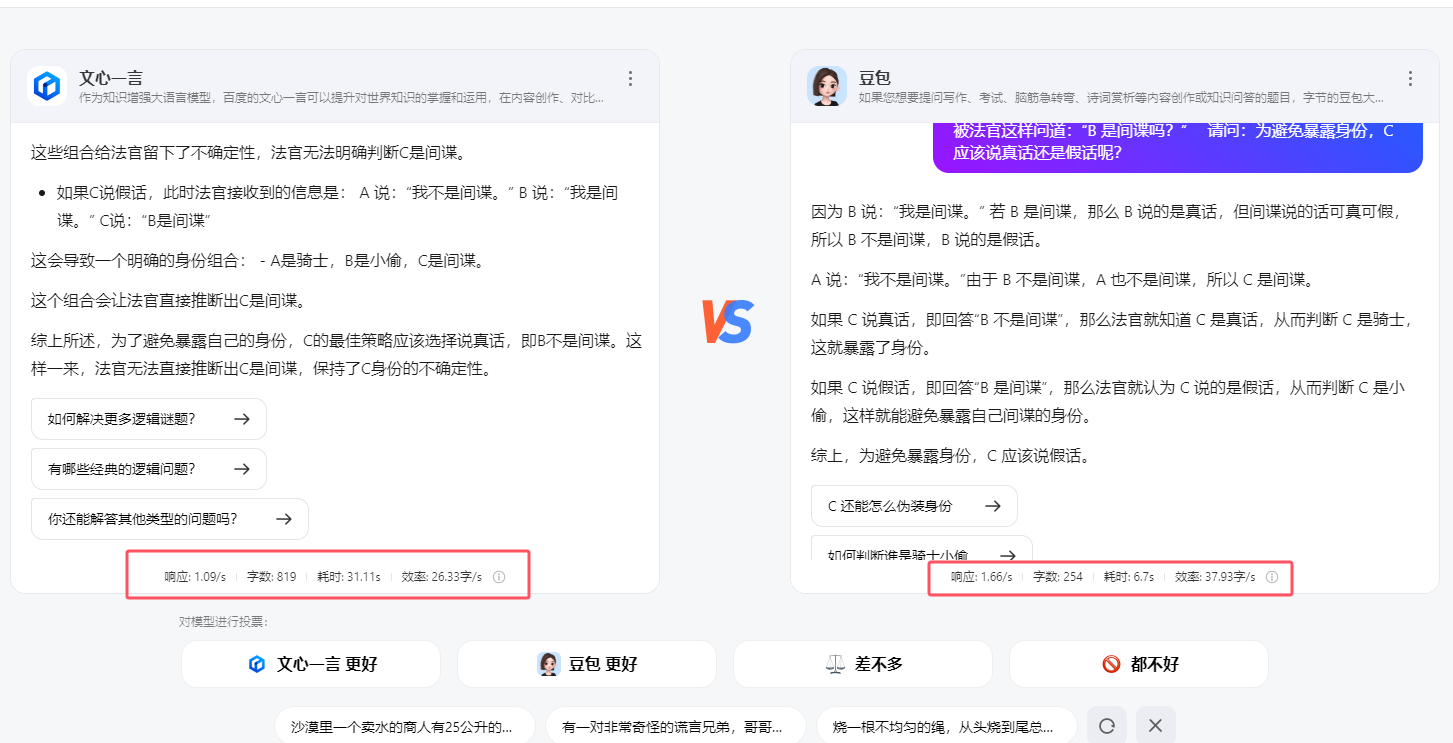This screenshot has width=1453, height=743.
Task: Click 响应: 1.66/s in 豆包 stats
Action: click(x=981, y=577)
